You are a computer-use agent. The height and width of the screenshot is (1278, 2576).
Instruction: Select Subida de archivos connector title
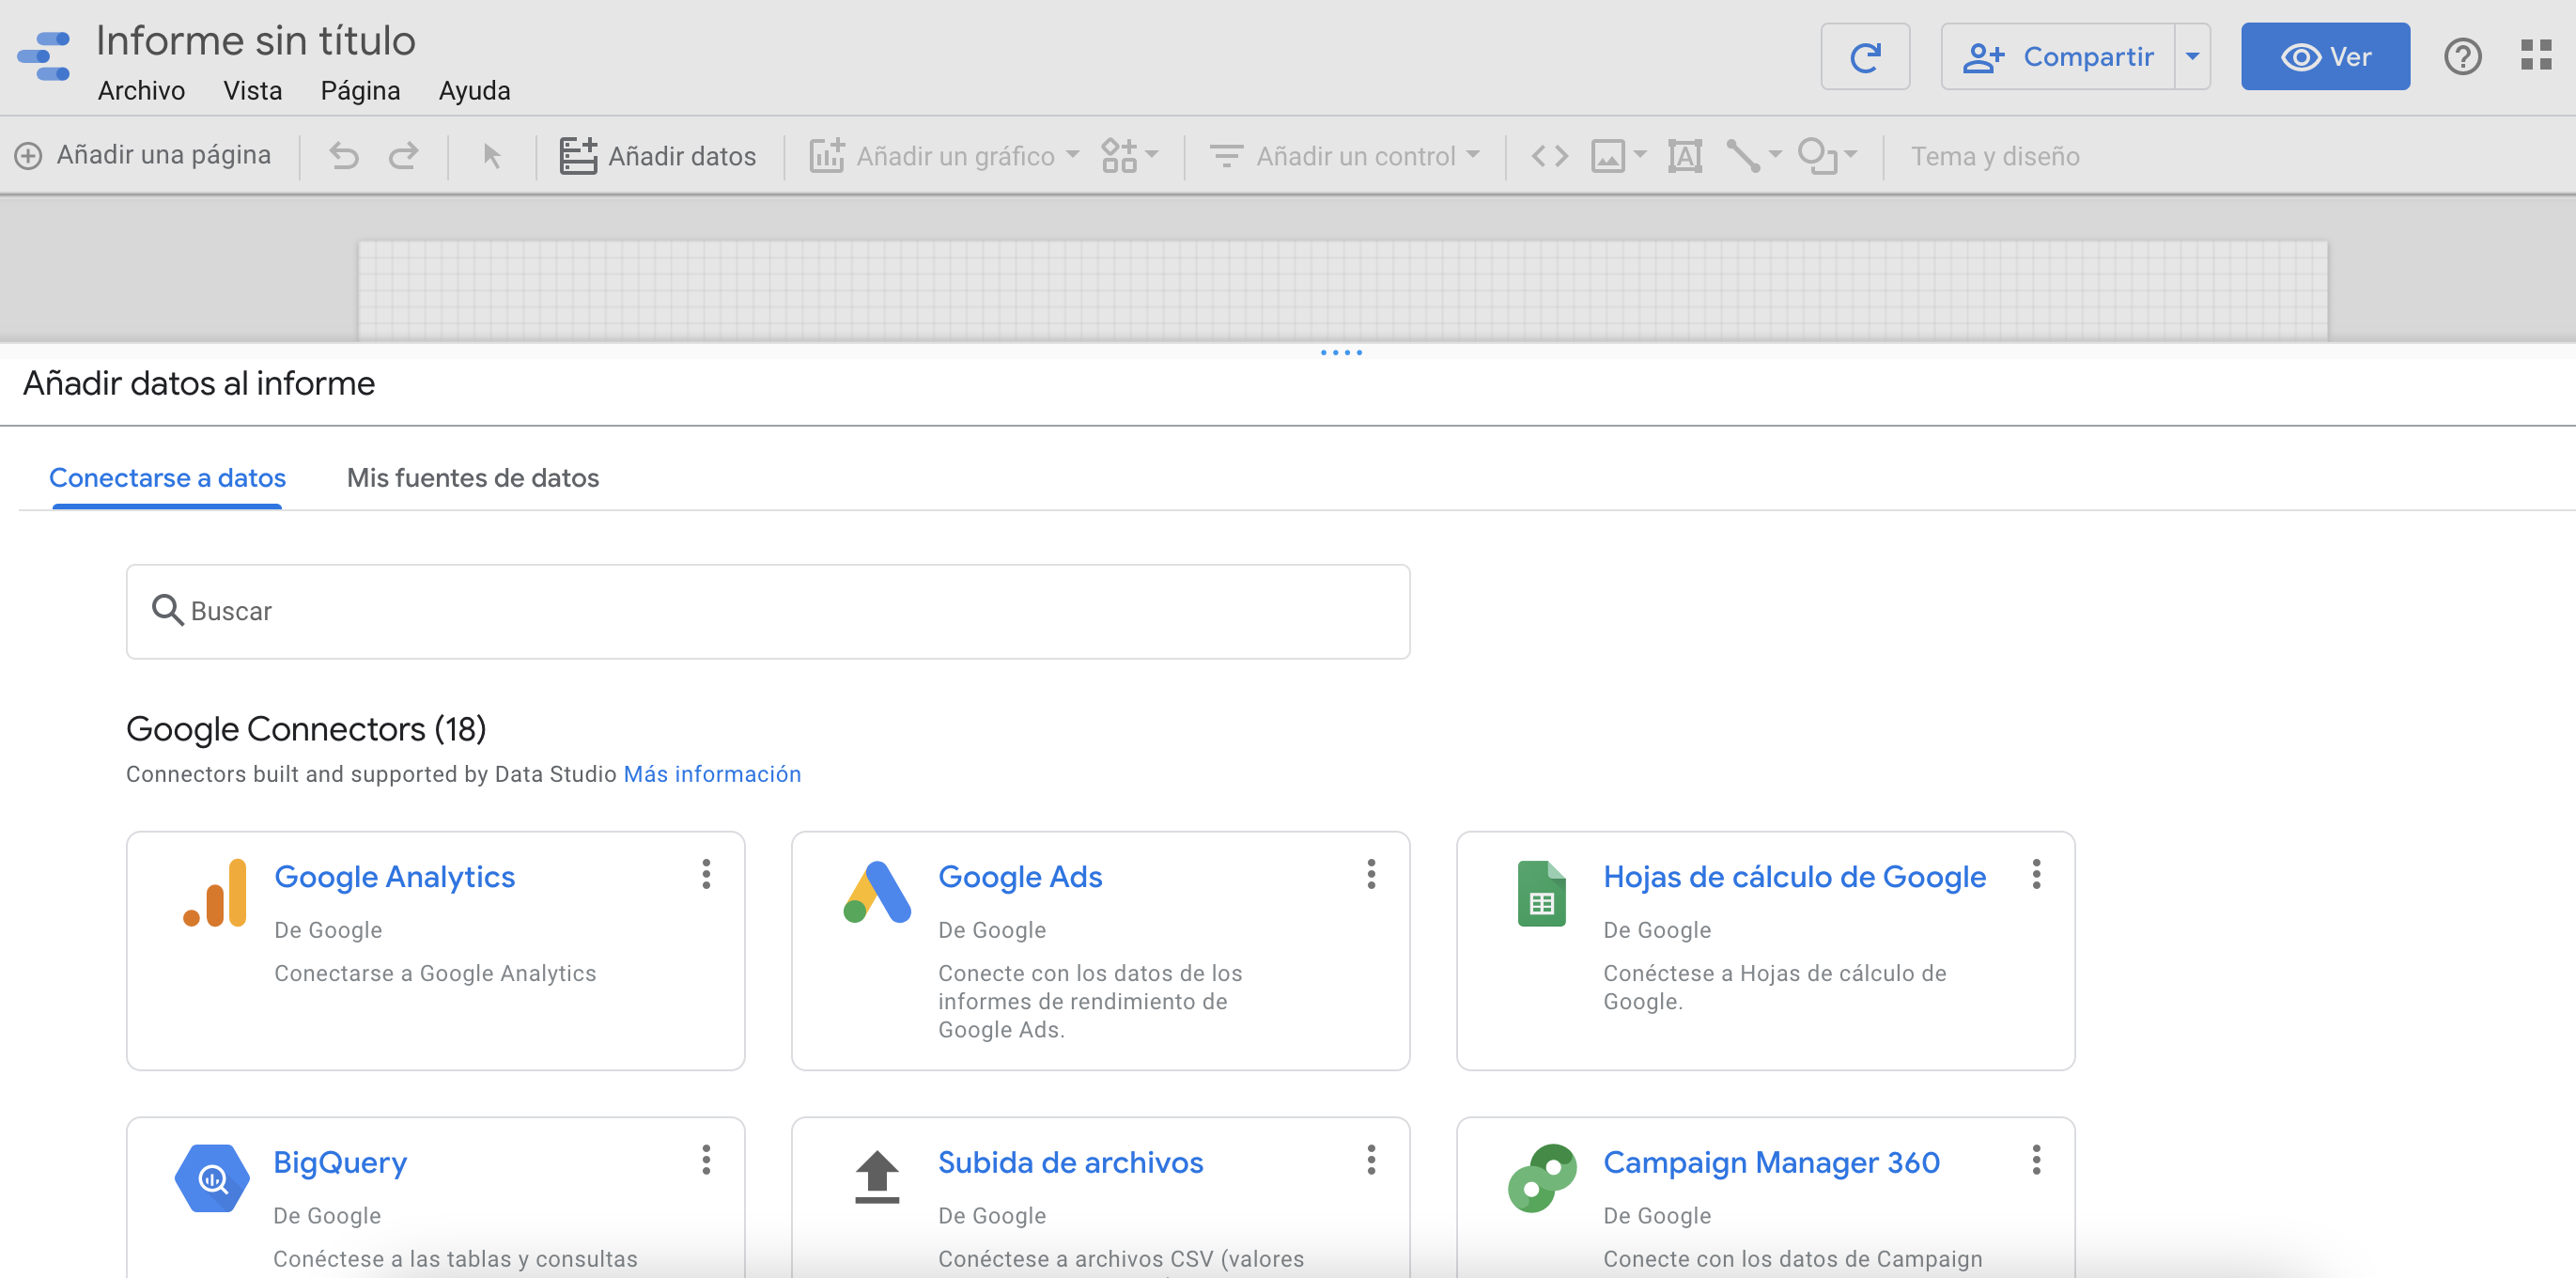click(x=1070, y=1163)
